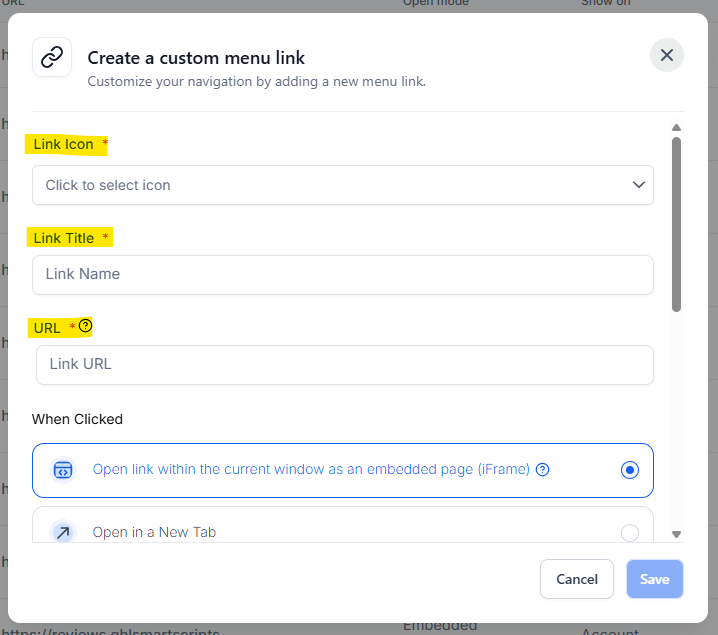718x635 pixels.
Task: Click the embedded page iFrame icon
Action: [x=63, y=470]
